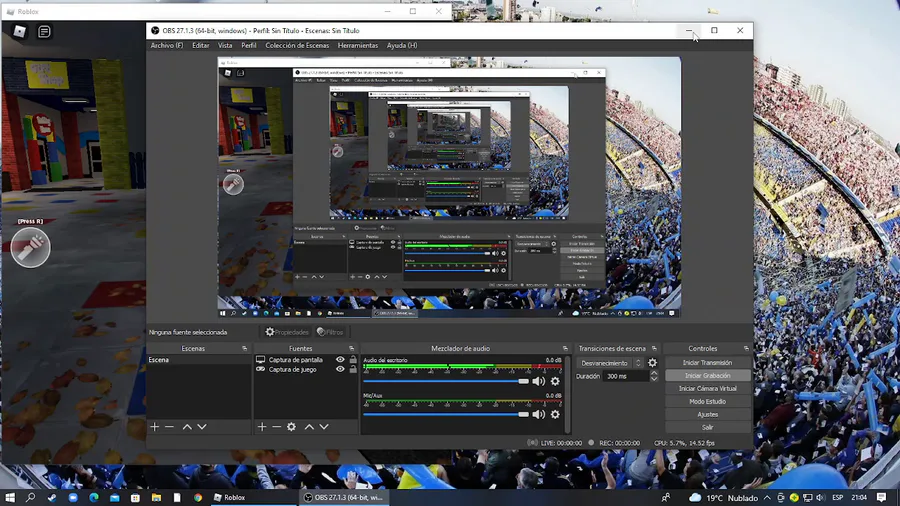The width and height of the screenshot is (900, 506).
Task: Open the Windows Start menu
Action: tap(10, 497)
